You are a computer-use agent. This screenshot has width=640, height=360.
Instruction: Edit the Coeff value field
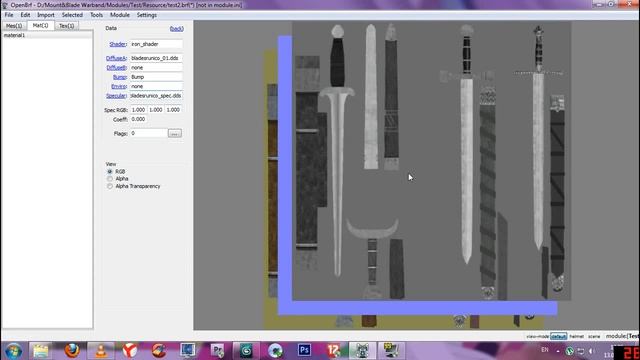(139, 120)
